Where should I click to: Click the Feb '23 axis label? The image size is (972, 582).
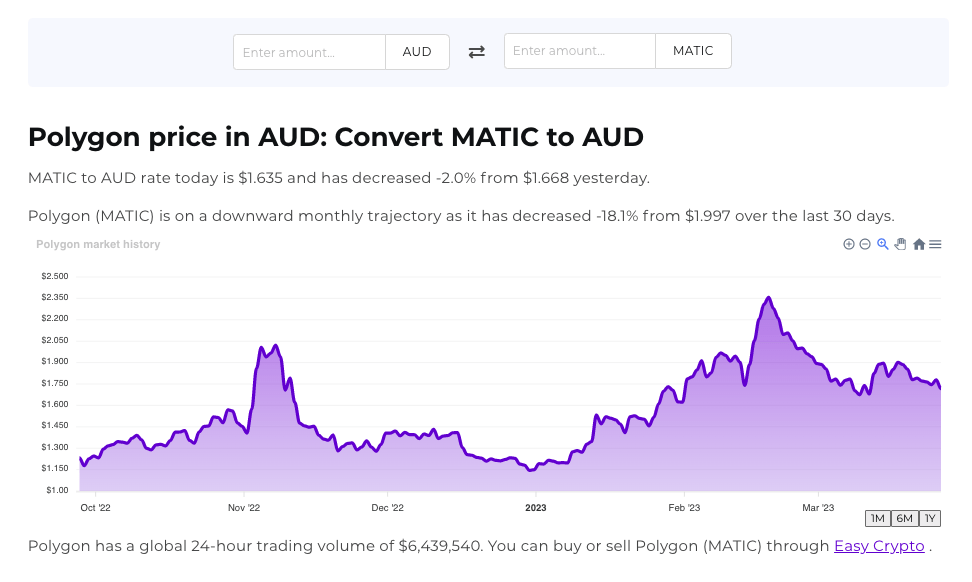point(684,508)
